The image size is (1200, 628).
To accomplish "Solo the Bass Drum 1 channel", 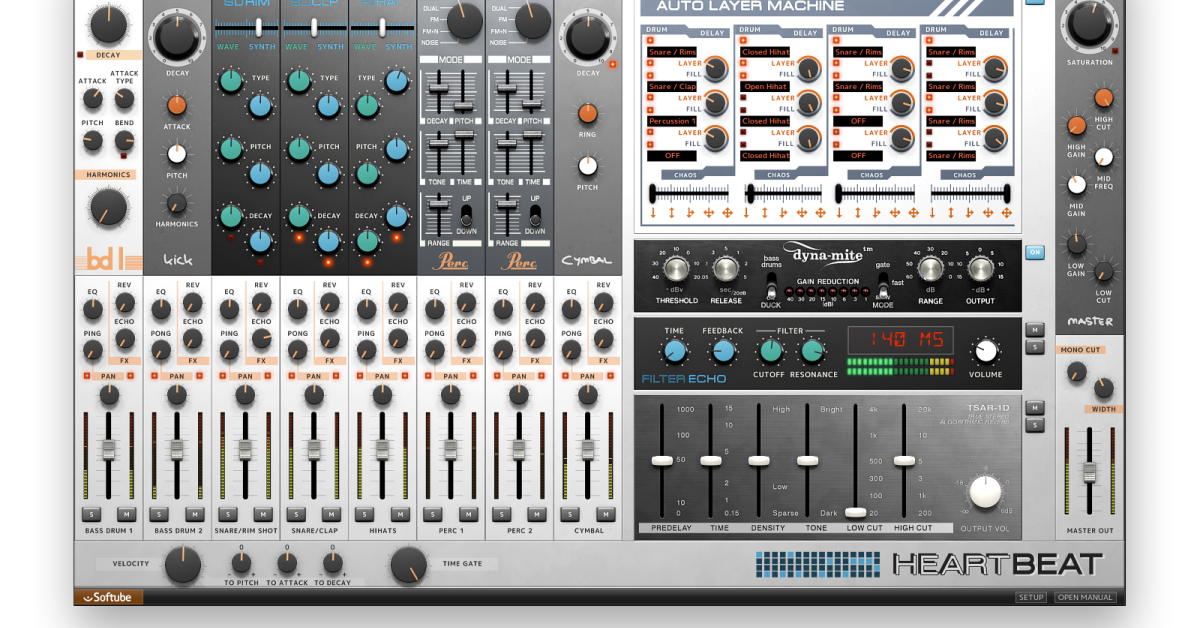I will [x=90, y=514].
